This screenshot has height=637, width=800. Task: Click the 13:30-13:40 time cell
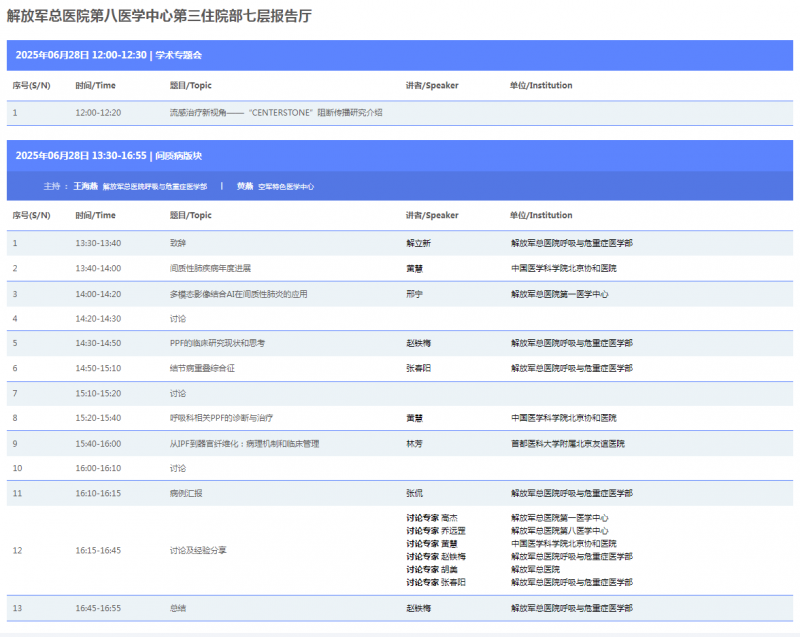(98, 243)
